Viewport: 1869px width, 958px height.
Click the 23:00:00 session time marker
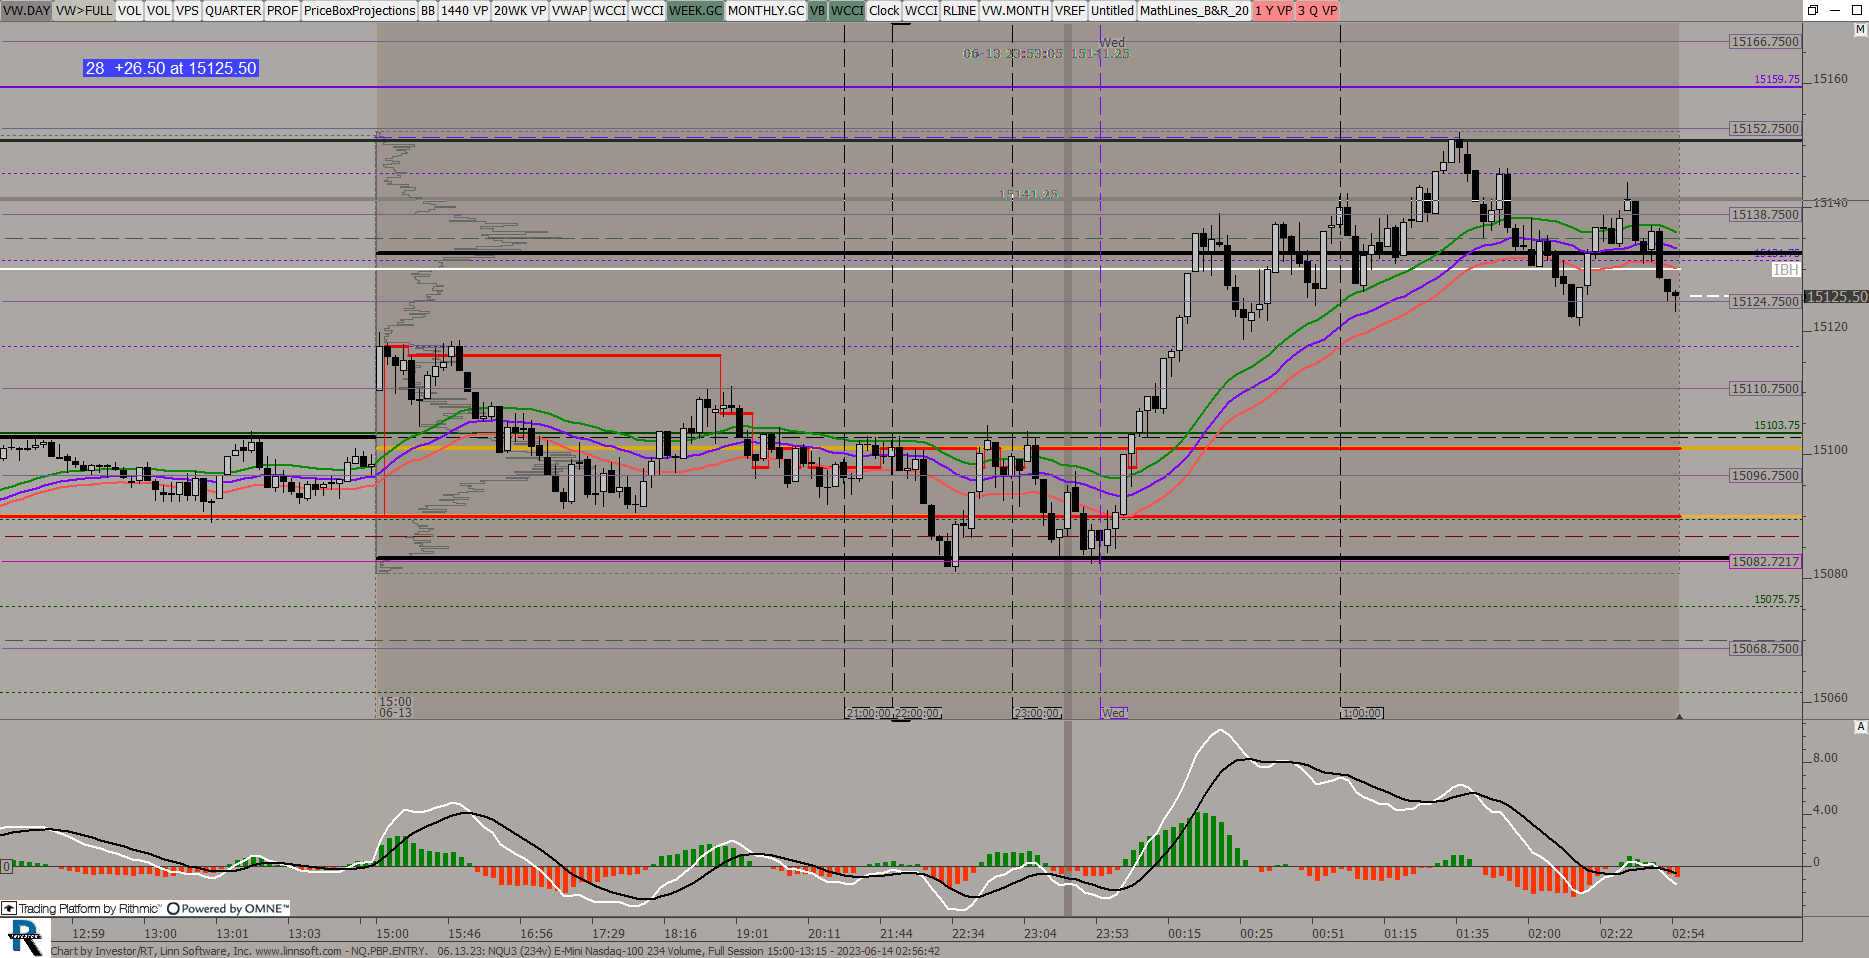click(x=1037, y=713)
